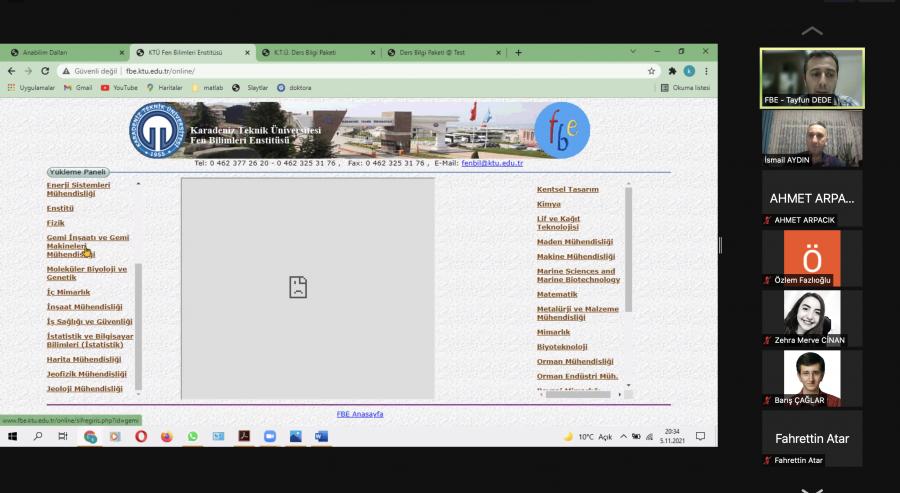
Task: Open the matlab bookmark folder
Action: tap(207, 88)
